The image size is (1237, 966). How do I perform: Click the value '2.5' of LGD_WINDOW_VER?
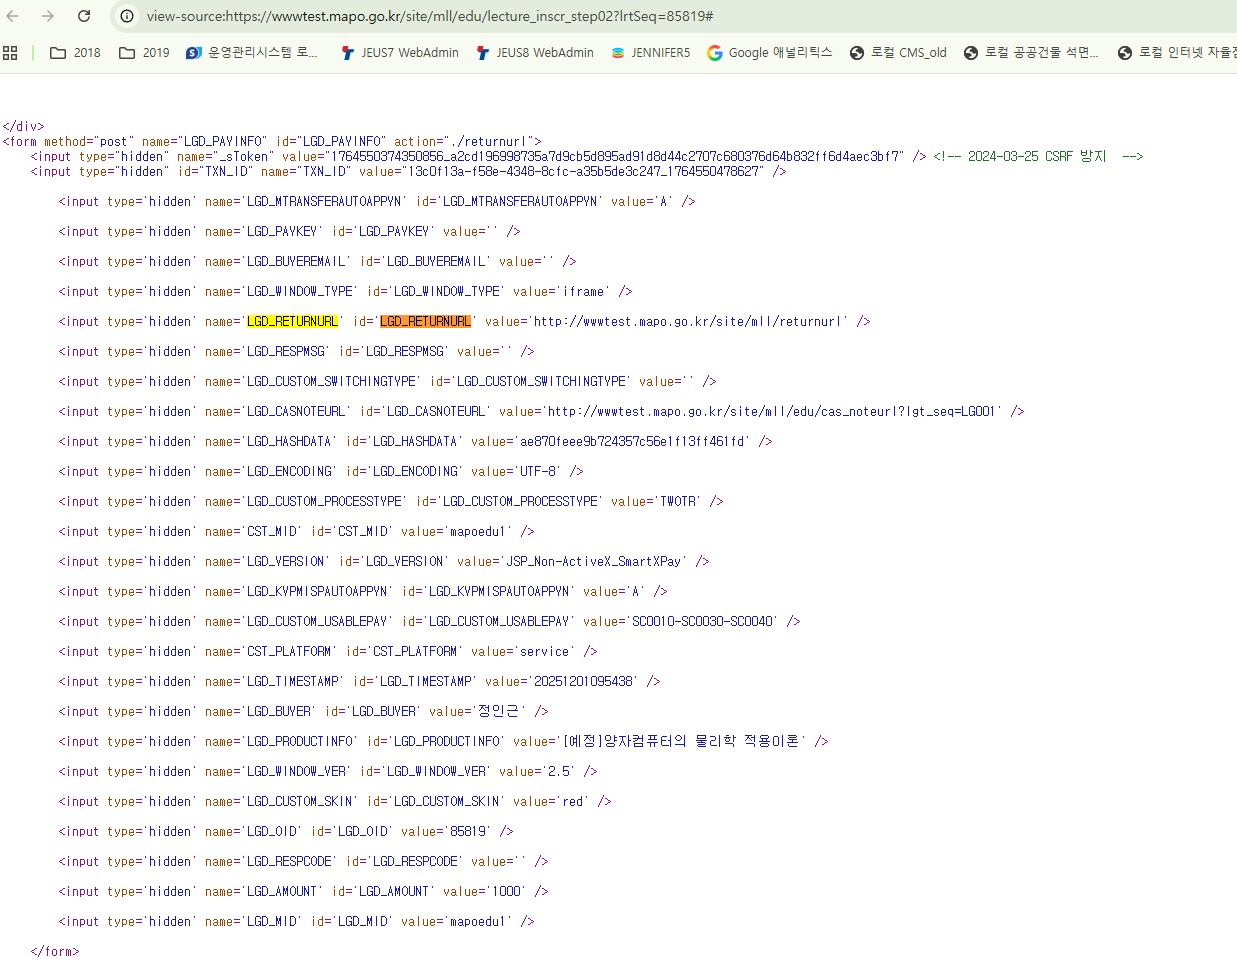coord(561,771)
